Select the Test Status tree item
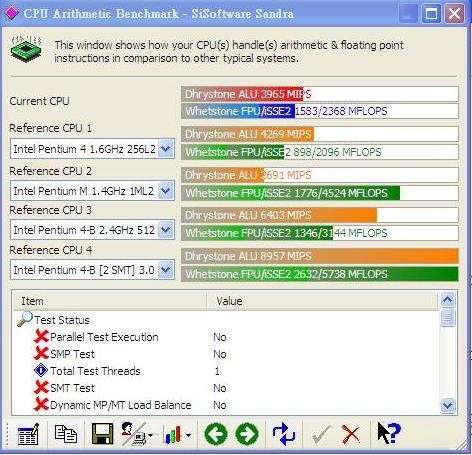Viewport: 472px width, 455px height. (62, 320)
